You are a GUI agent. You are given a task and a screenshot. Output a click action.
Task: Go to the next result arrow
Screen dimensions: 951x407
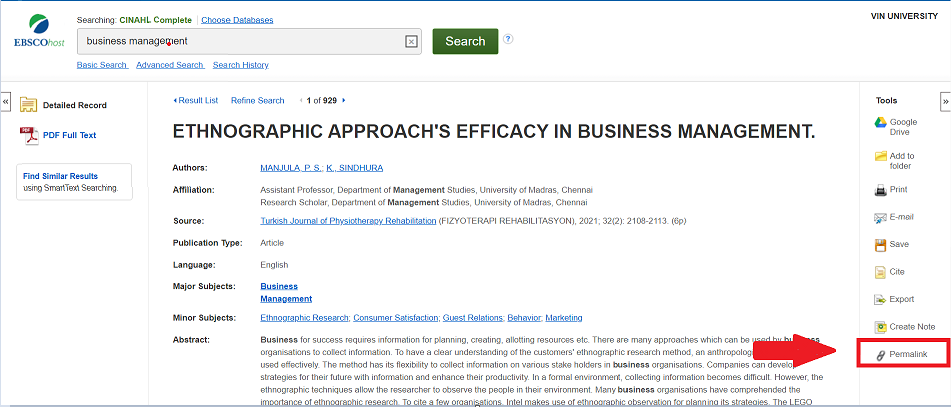344,100
